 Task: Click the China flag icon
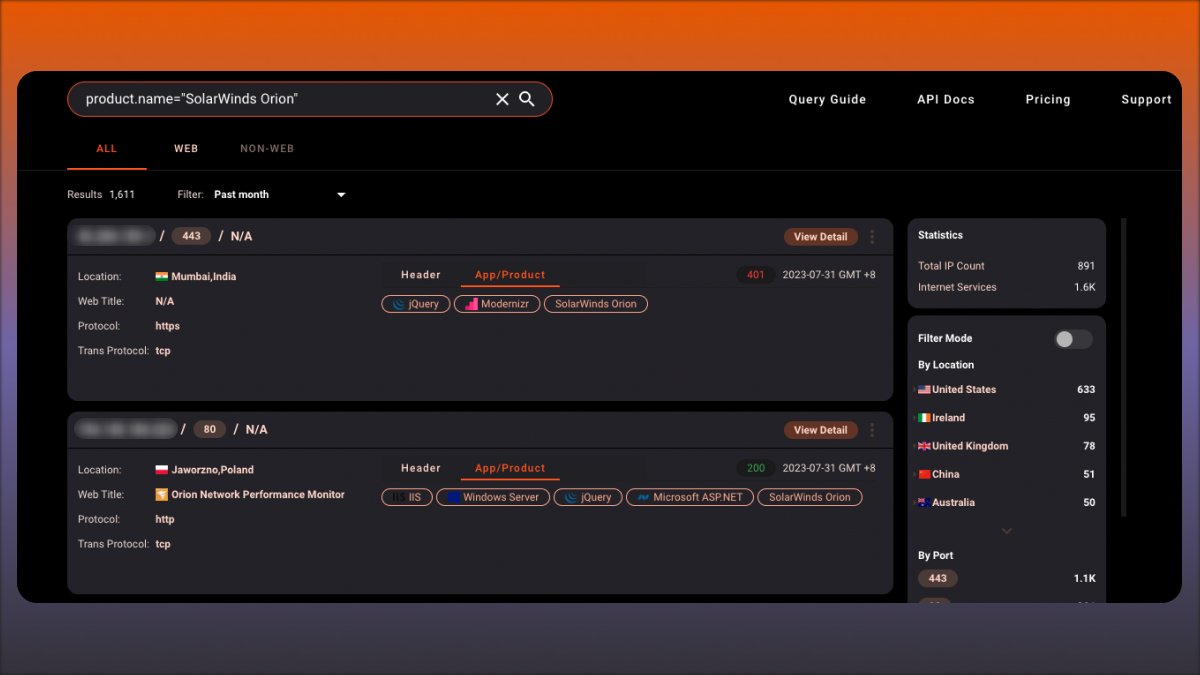[x=924, y=474]
